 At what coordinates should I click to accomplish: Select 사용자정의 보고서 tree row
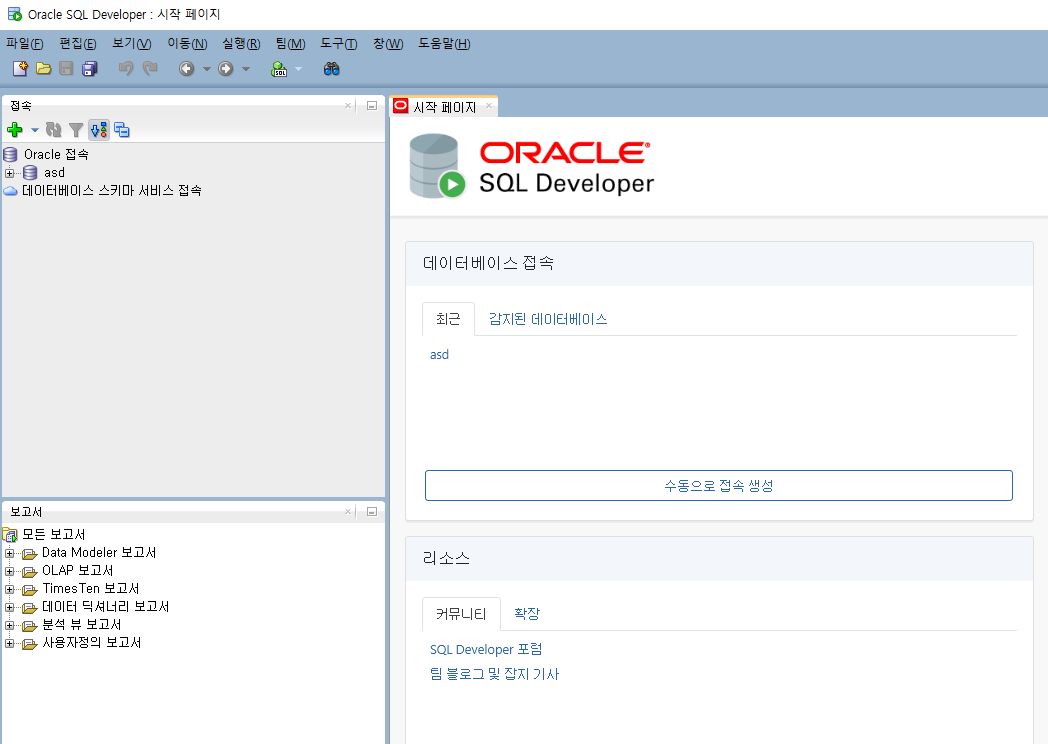click(92, 643)
